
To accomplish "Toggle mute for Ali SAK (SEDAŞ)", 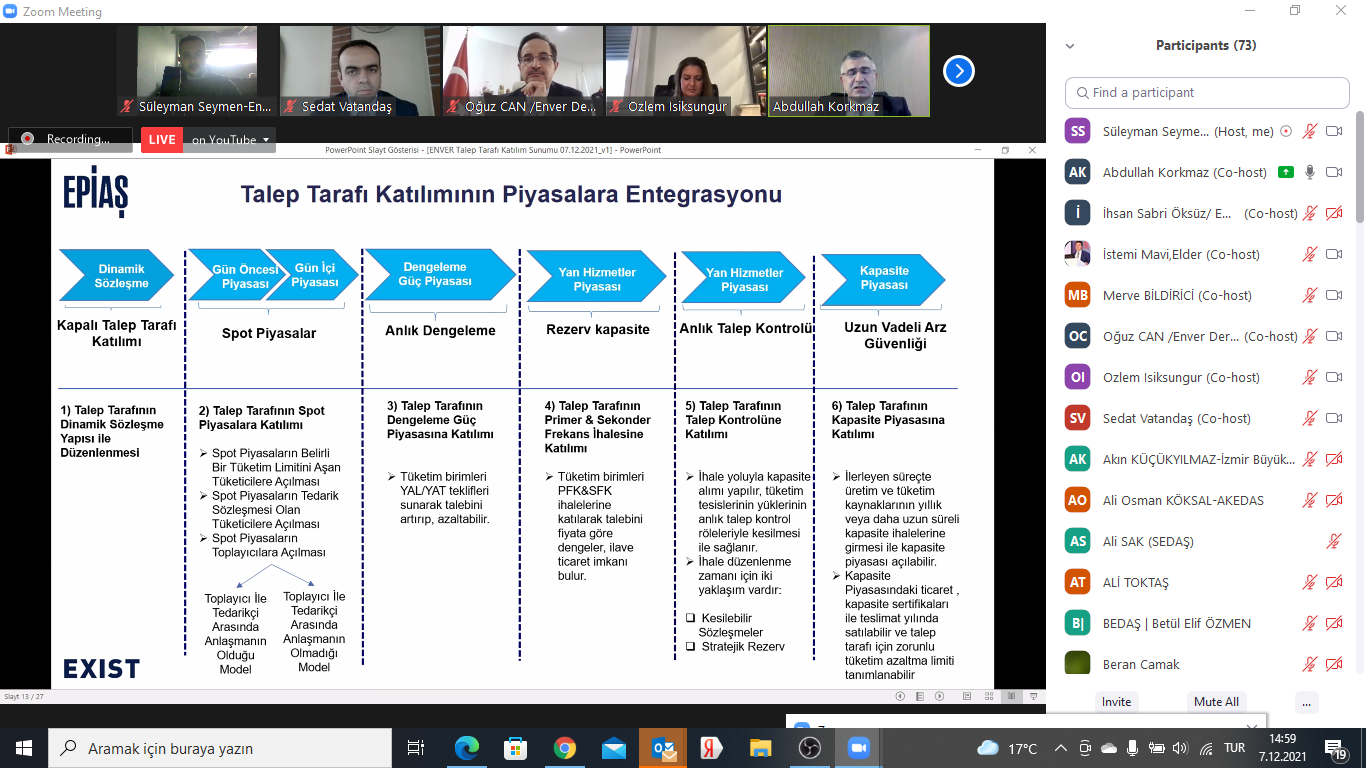I will tap(1333, 541).
